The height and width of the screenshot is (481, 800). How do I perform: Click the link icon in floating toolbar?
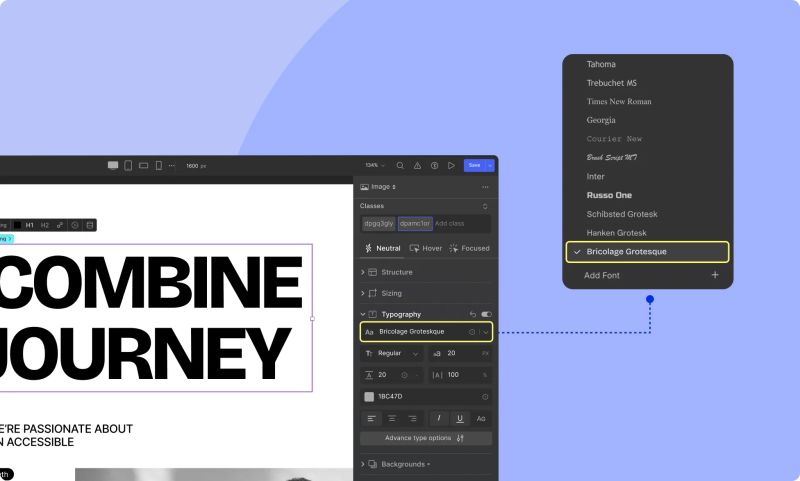point(60,225)
